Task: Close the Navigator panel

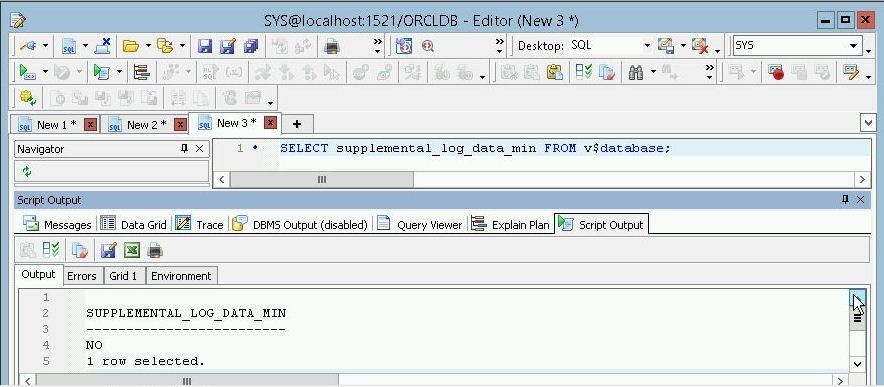Action: (199, 148)
